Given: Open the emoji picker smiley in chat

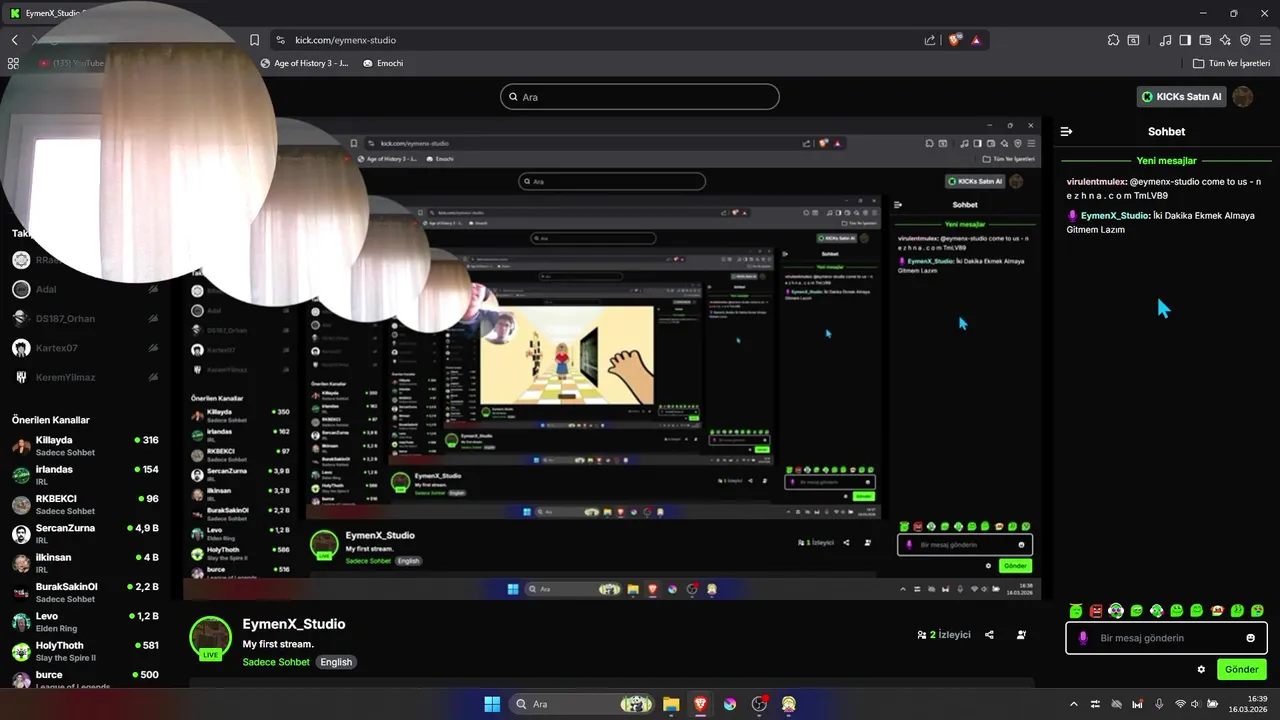Looking at the screenshot, I should [x=1251, y=638].
